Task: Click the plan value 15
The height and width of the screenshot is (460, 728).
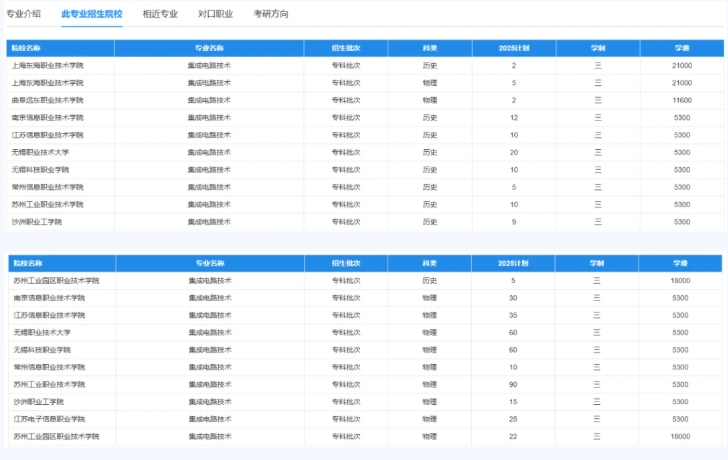Action: point(513,402)
